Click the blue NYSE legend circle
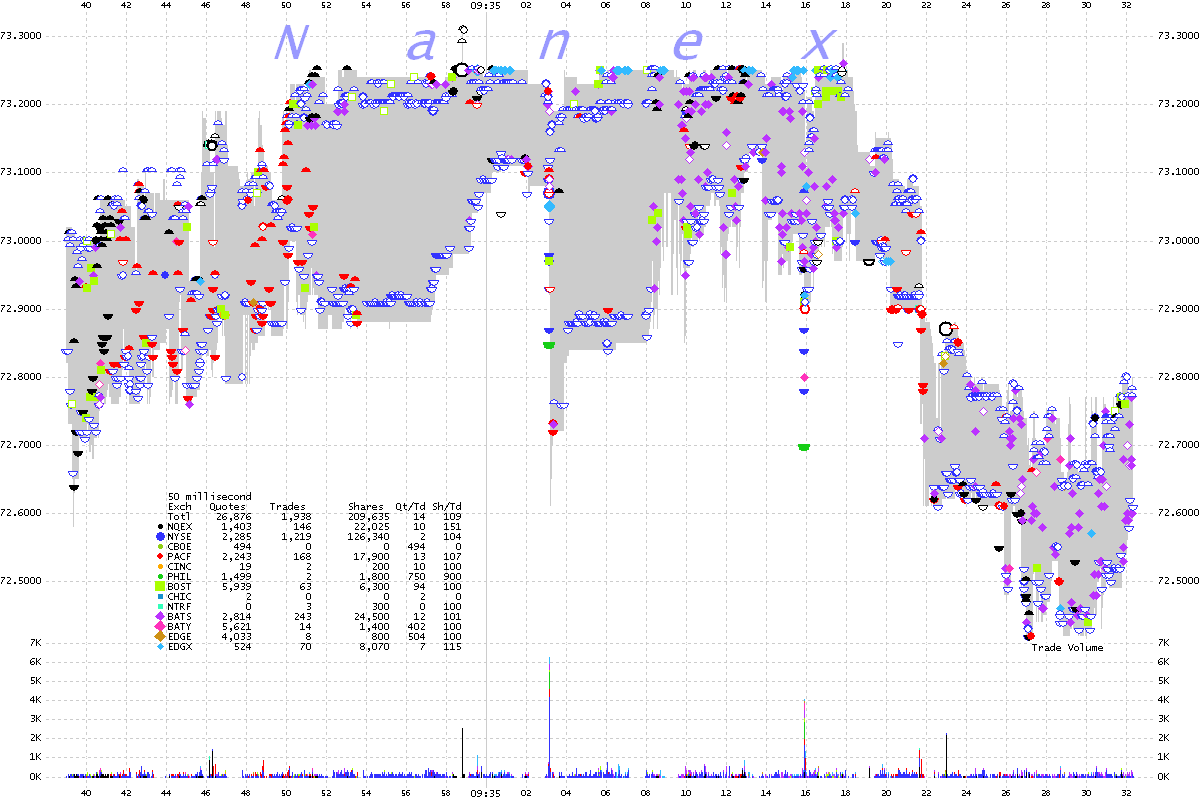 pyautogui.click(x=160, y=537)
